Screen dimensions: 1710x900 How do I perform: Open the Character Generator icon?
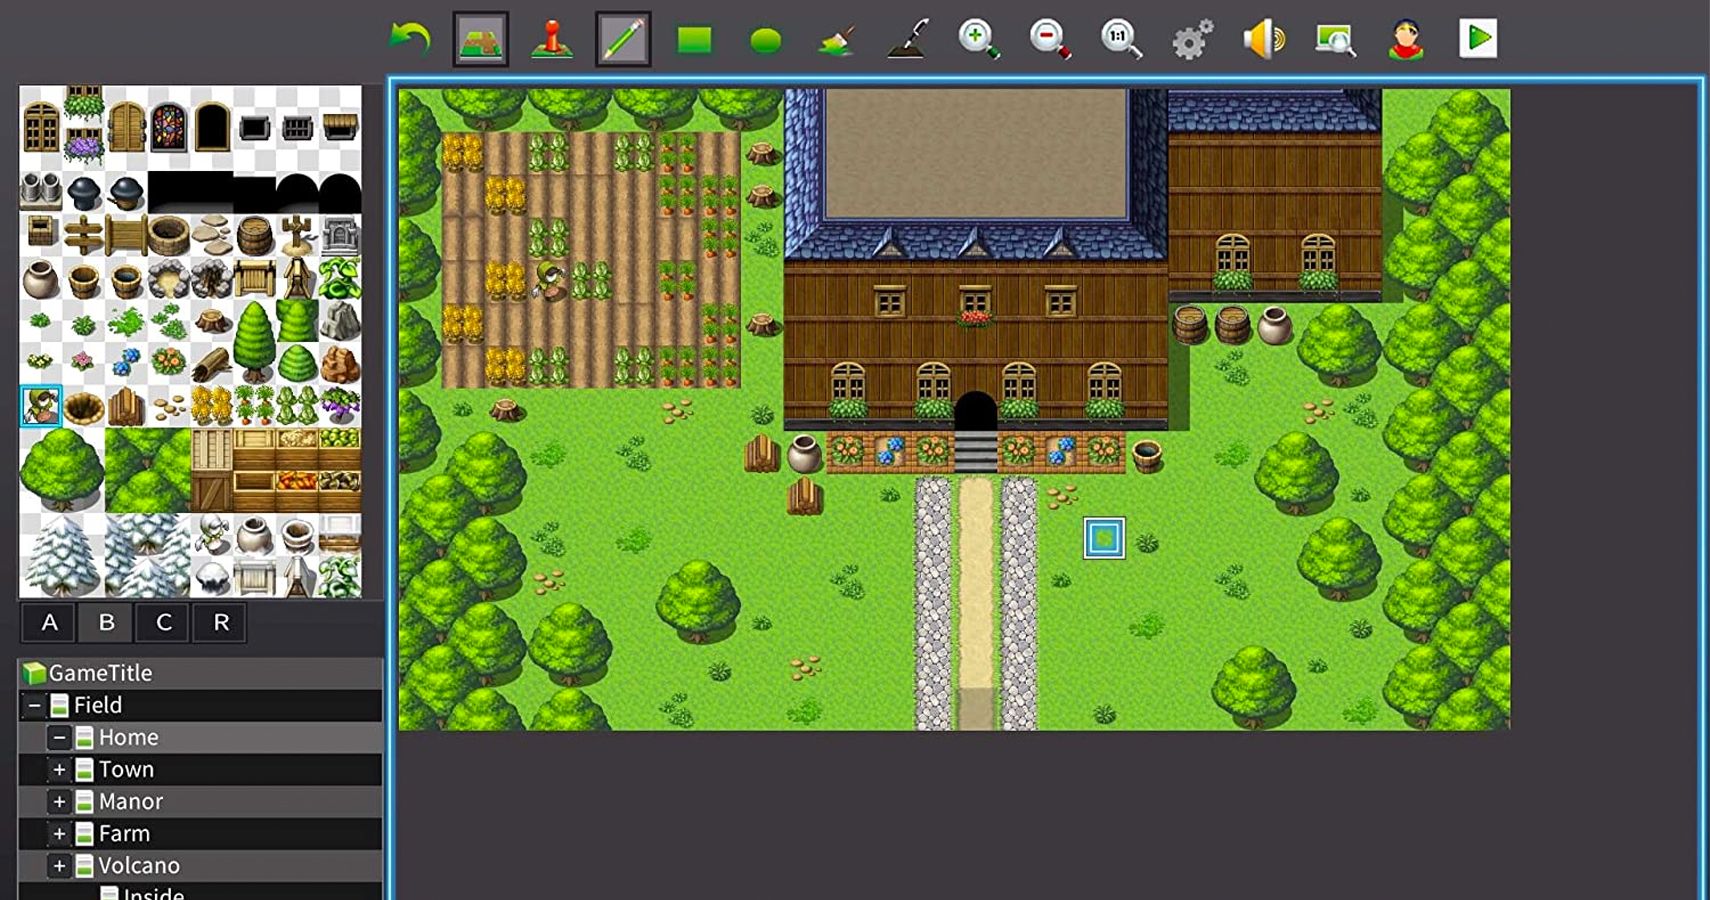1406,39
